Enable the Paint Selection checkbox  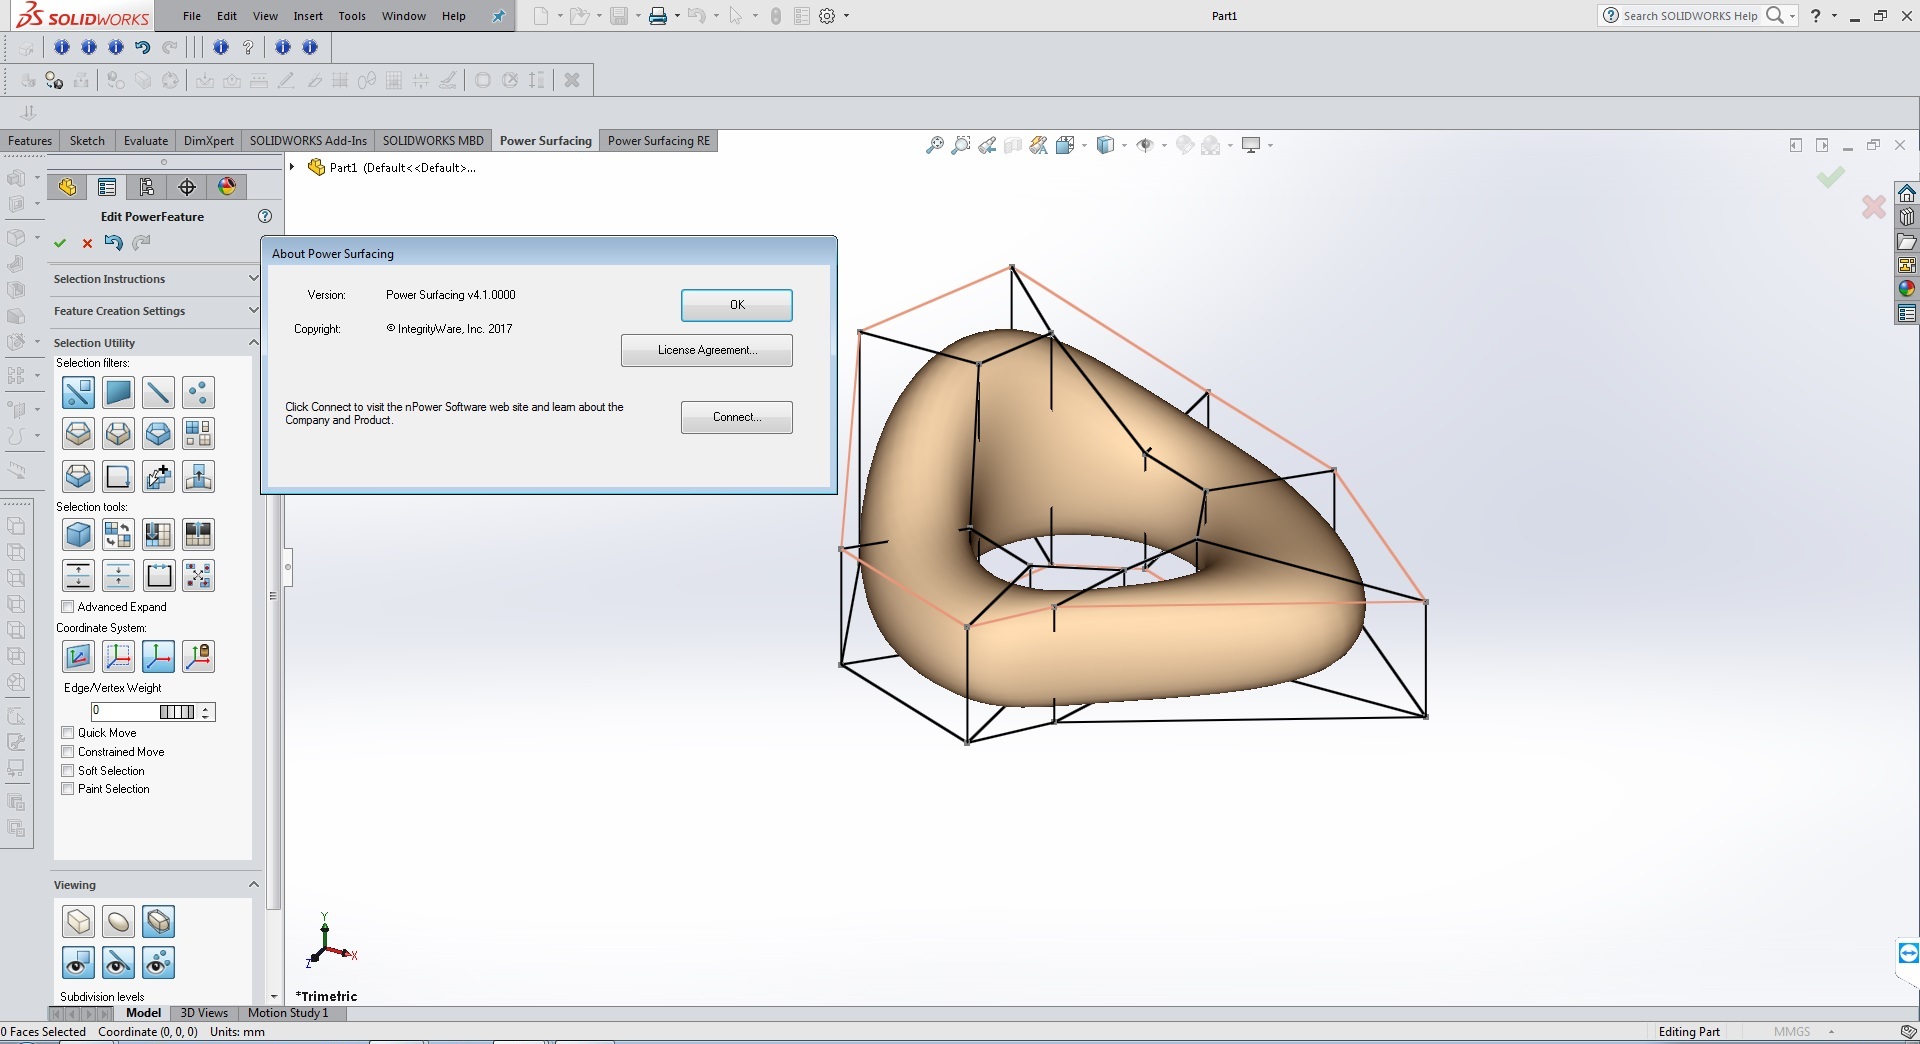tap(68, 789)
